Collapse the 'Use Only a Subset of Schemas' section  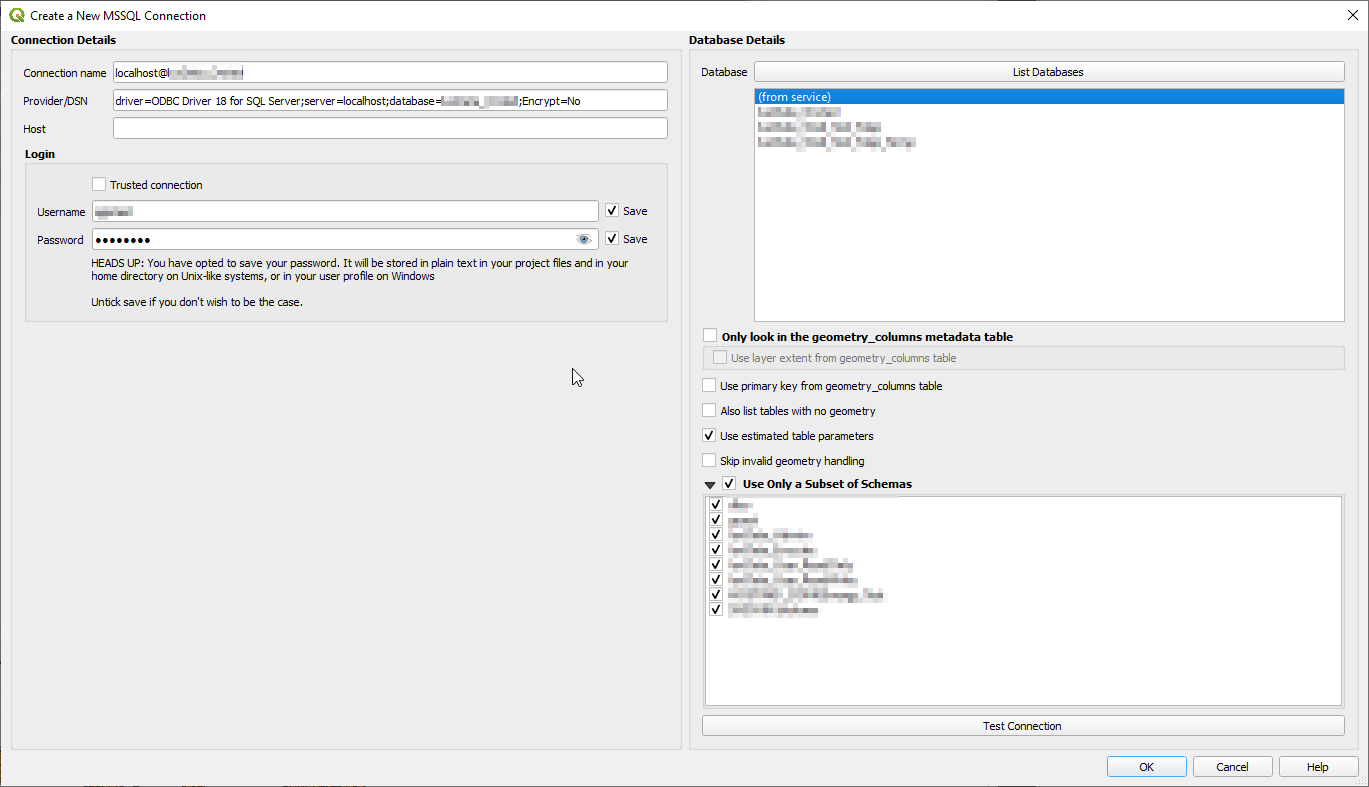[x=711, y=483]
